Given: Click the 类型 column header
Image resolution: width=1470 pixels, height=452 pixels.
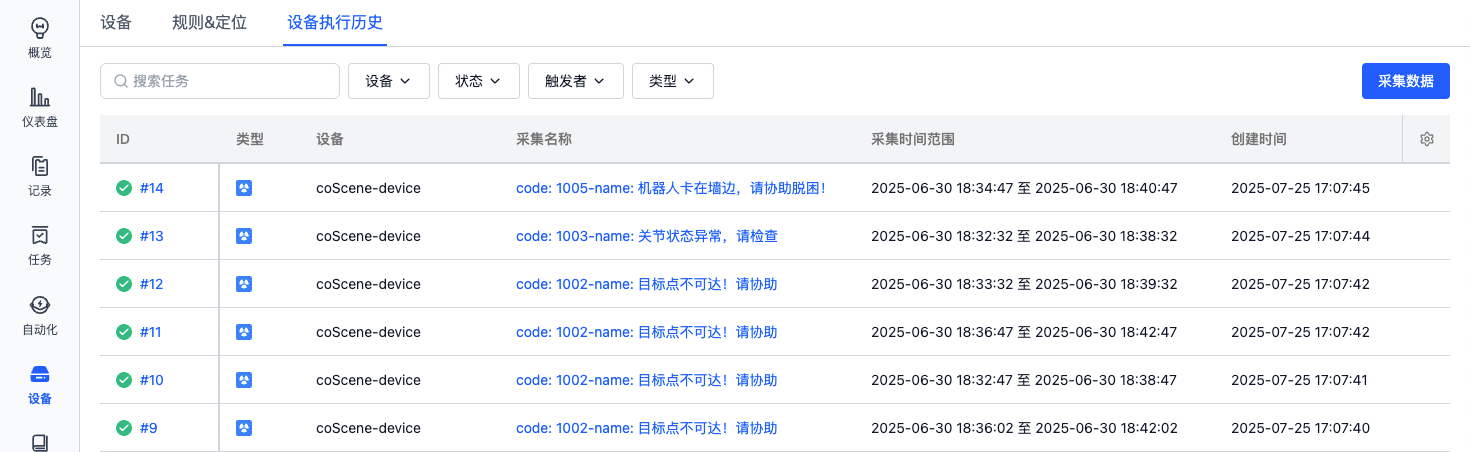Looking at the screenshot, I should [250, 139].
